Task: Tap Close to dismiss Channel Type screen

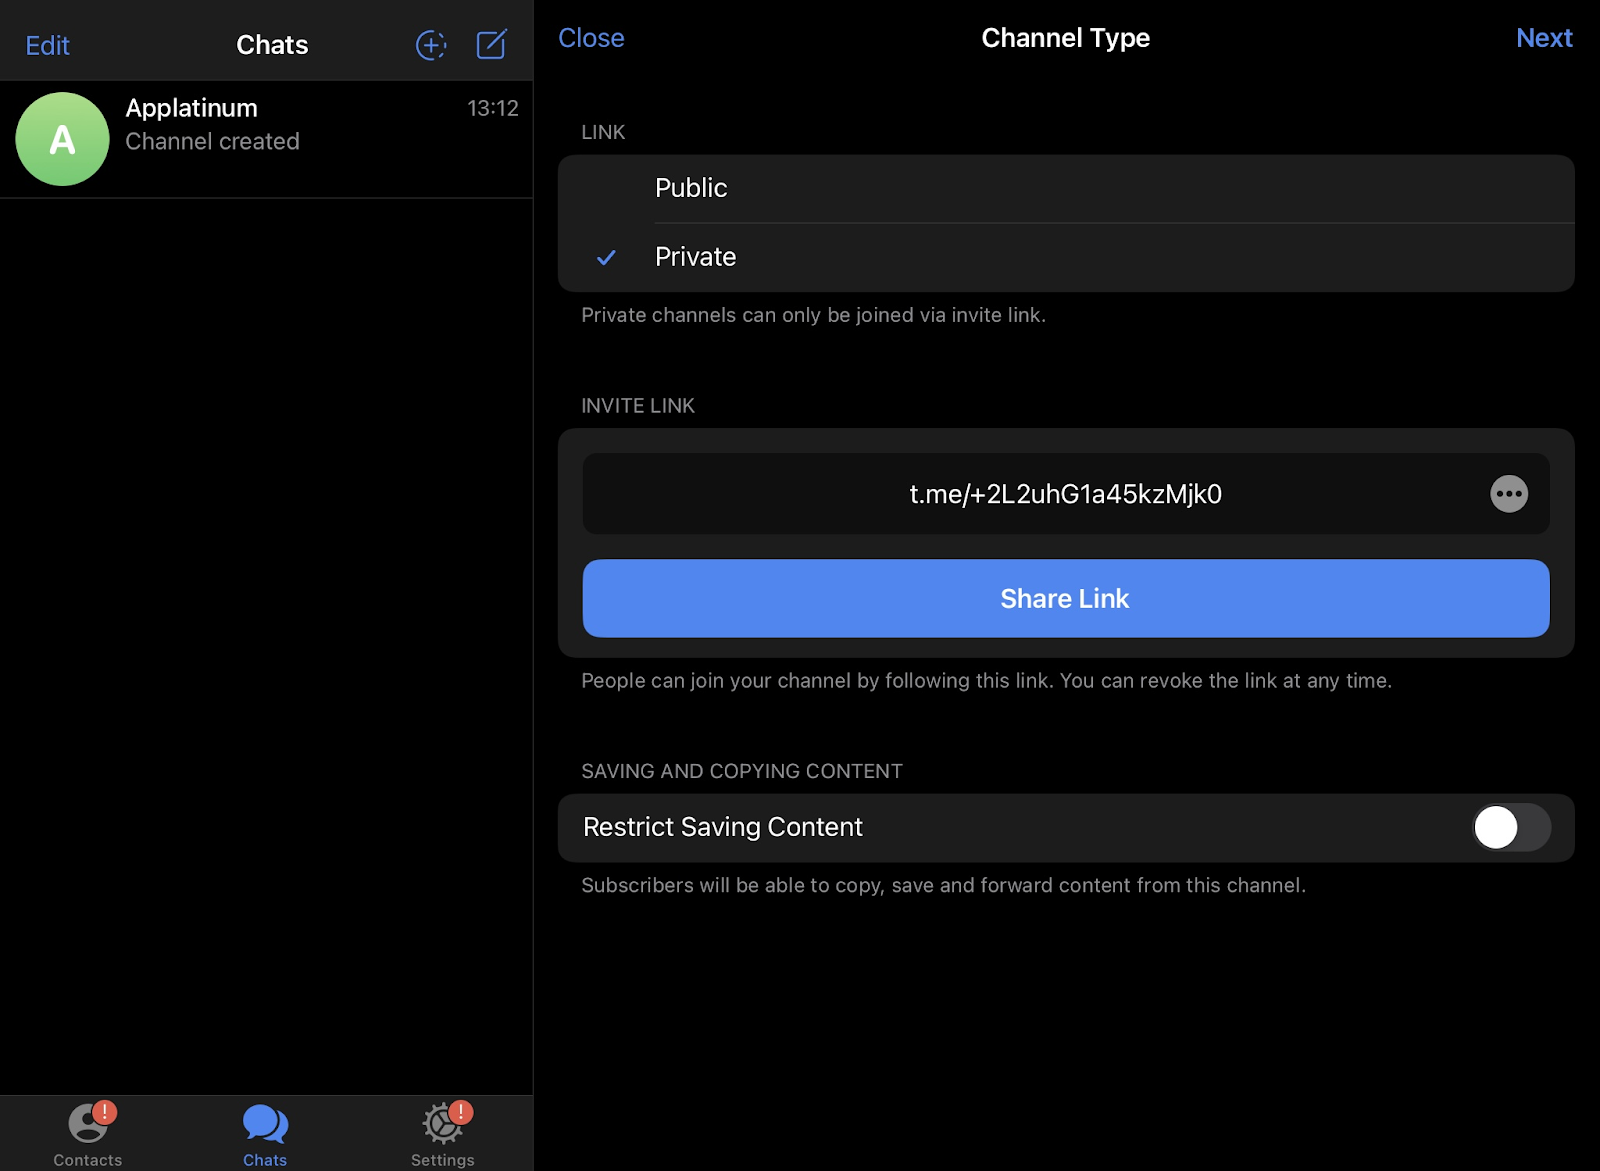Action: coord(590,38)
